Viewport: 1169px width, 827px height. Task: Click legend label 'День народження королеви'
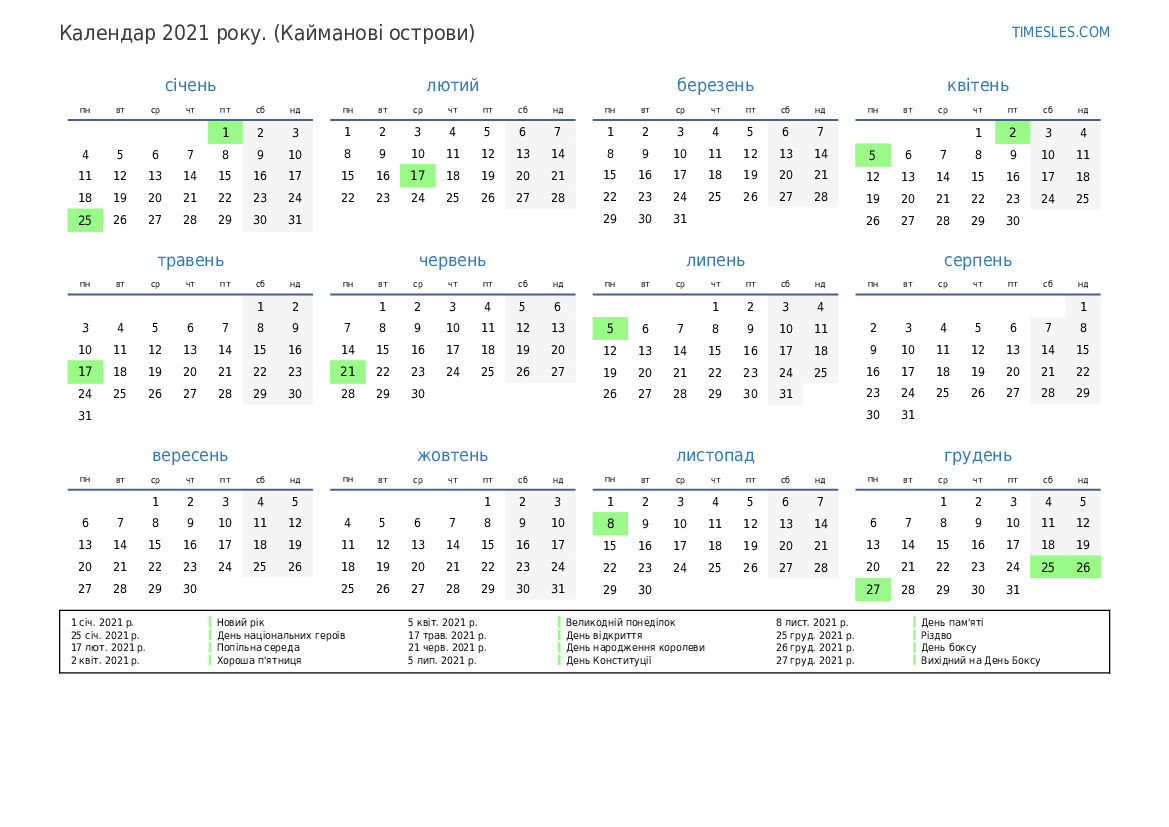click(635, 648)
